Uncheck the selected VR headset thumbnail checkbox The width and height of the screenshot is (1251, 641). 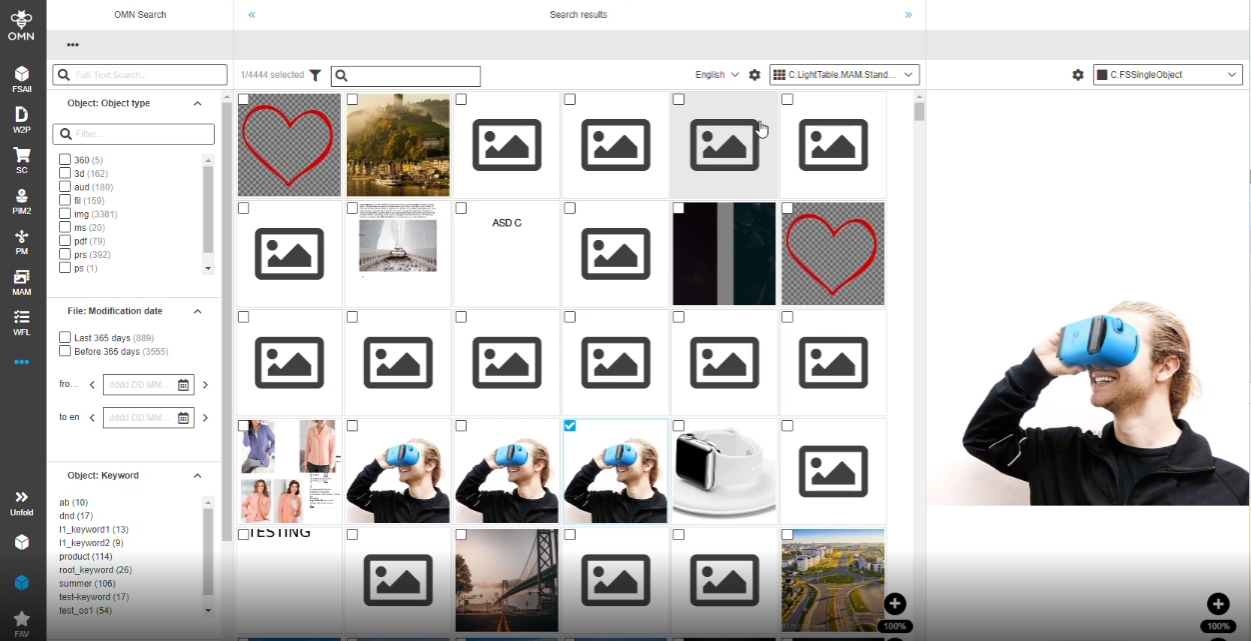[570, 426]
